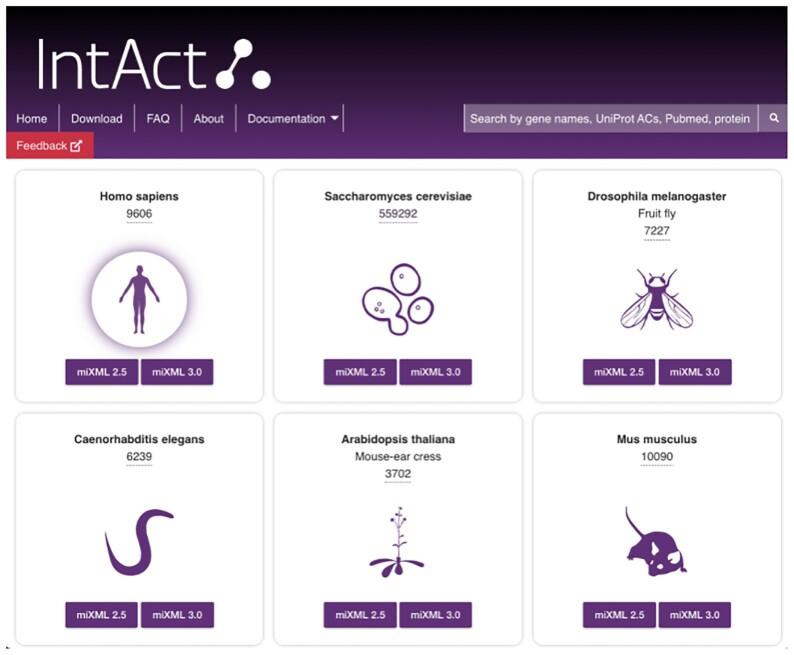Viewport: 794px width, 655px height.
Task: Open the About page
Action: click(x=209, y=118)
